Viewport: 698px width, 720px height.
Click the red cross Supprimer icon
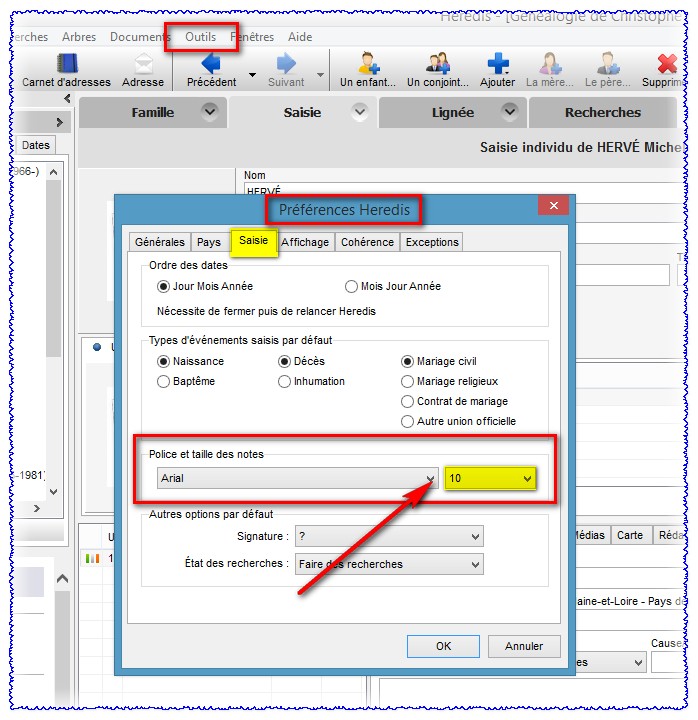point(666,63)
